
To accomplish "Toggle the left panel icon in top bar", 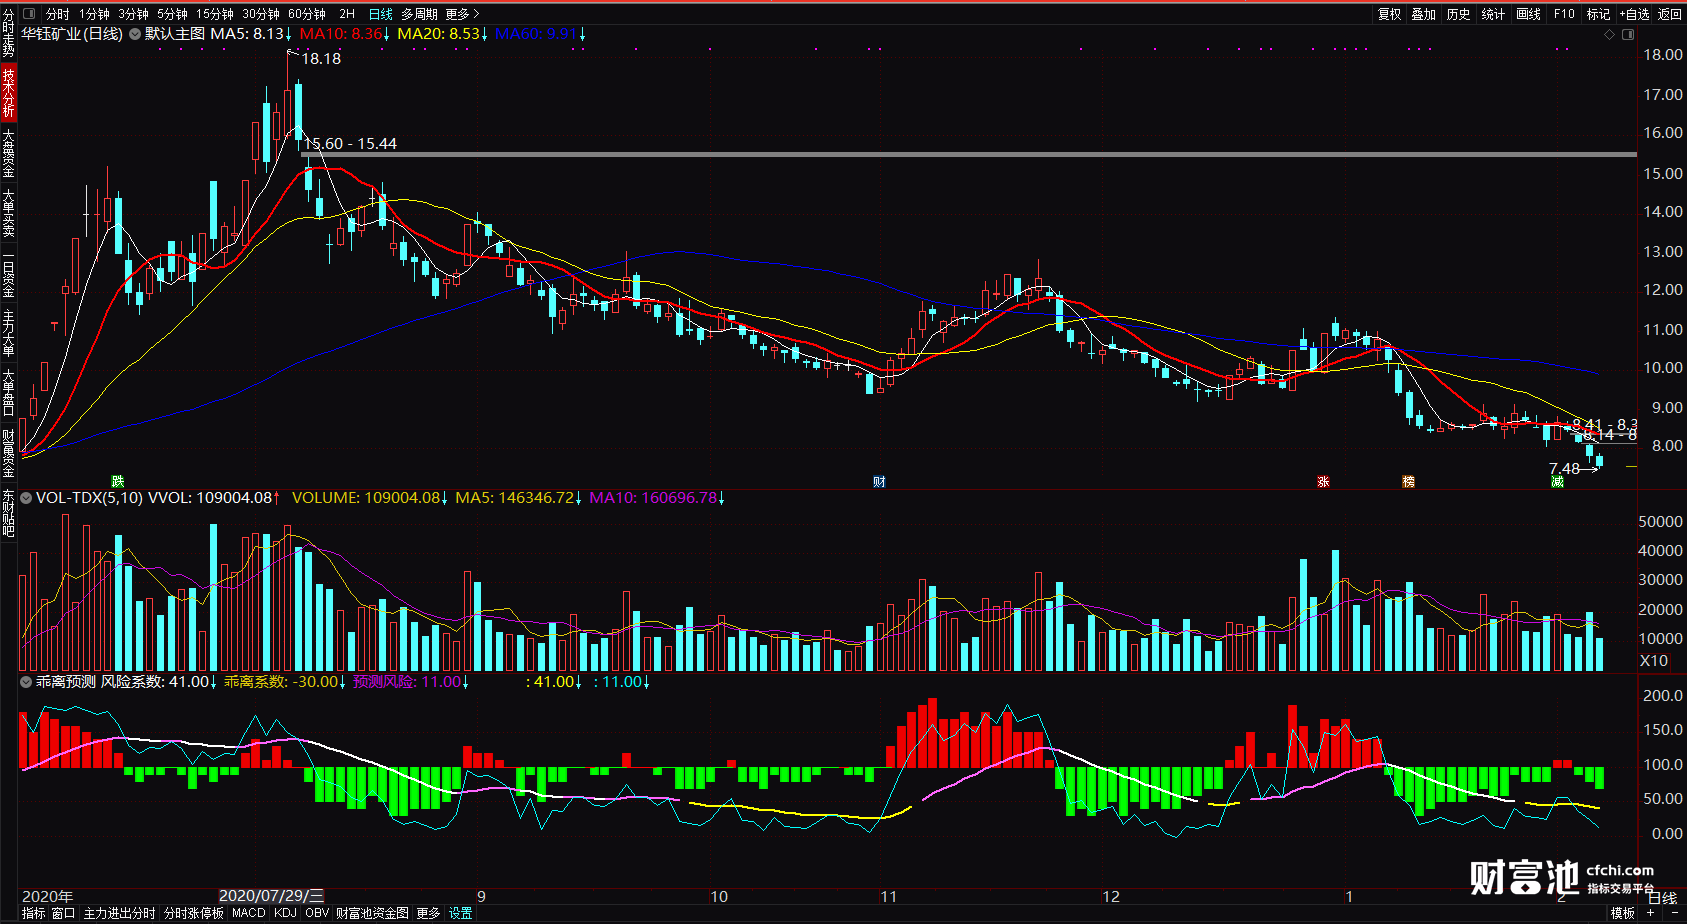I will 28,14.
